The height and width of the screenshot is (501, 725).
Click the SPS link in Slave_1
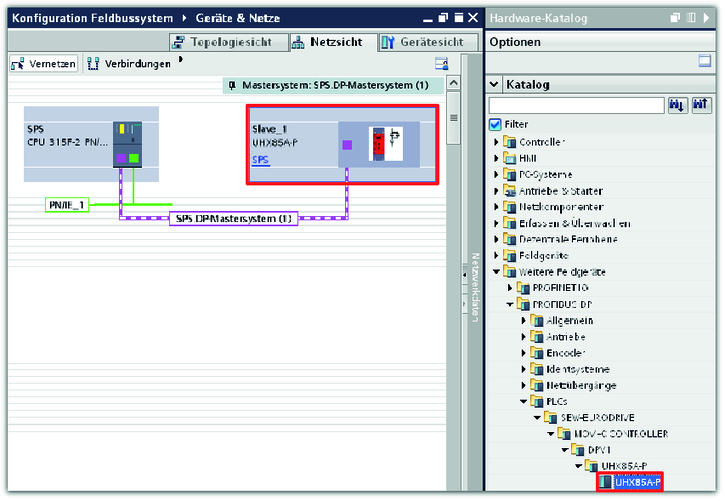(260, 160)
